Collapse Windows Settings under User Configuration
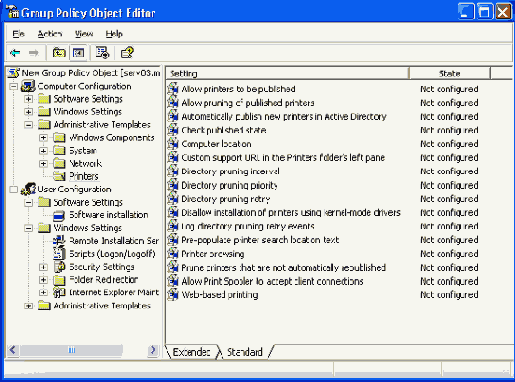515x382 pixels. [29, 228]
